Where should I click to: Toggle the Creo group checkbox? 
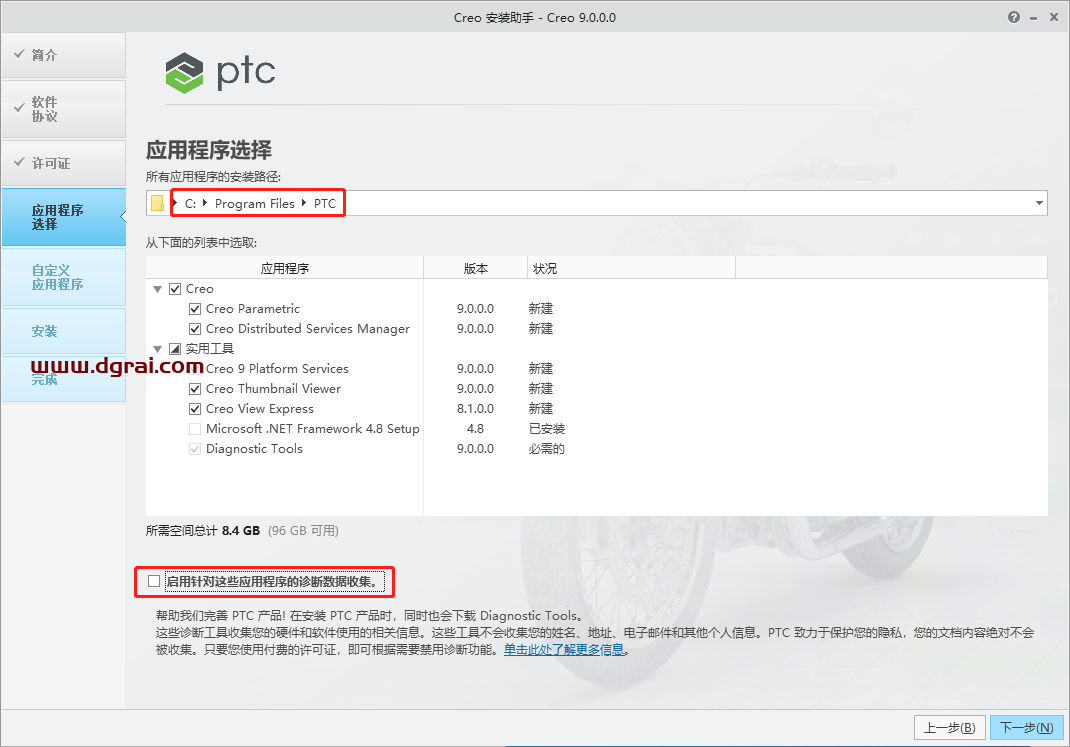(x=175, y=289)
